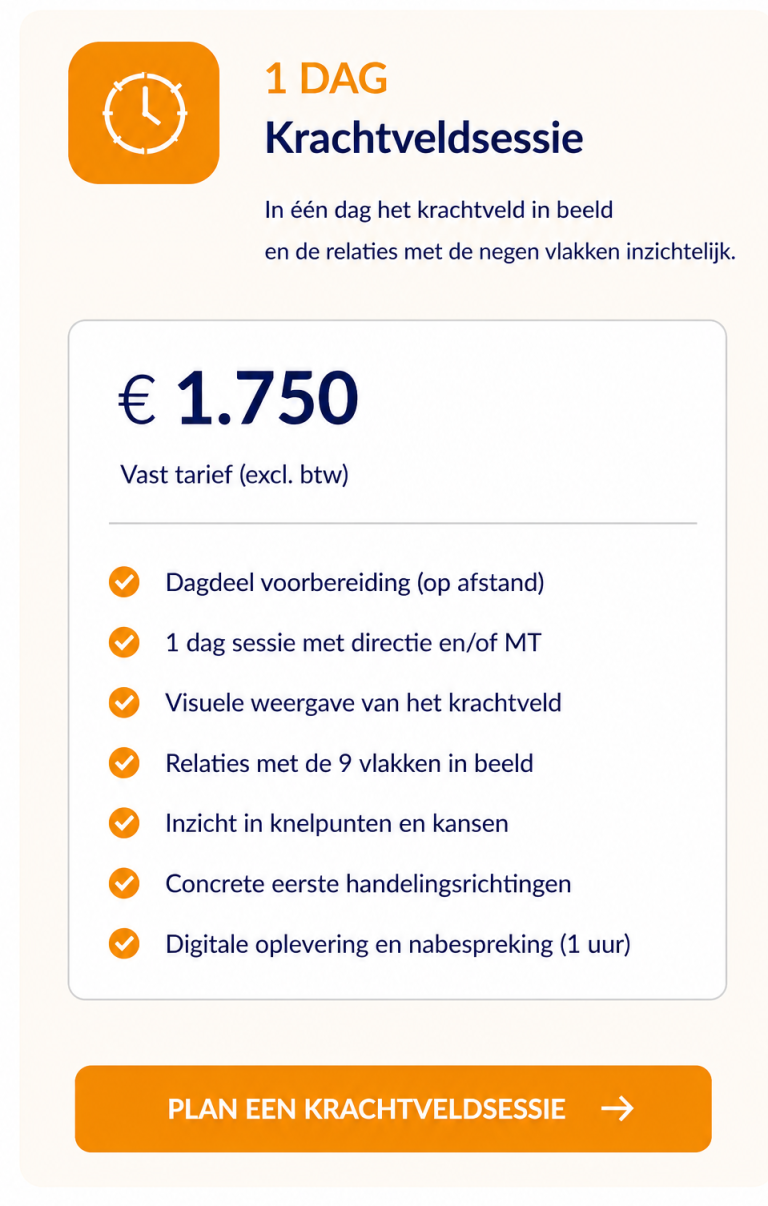Click the checkmark beside Dagdeel voorbereiding
Image resolution: width=768 pixels, height=1206 pixels.
tap(124, 583)
